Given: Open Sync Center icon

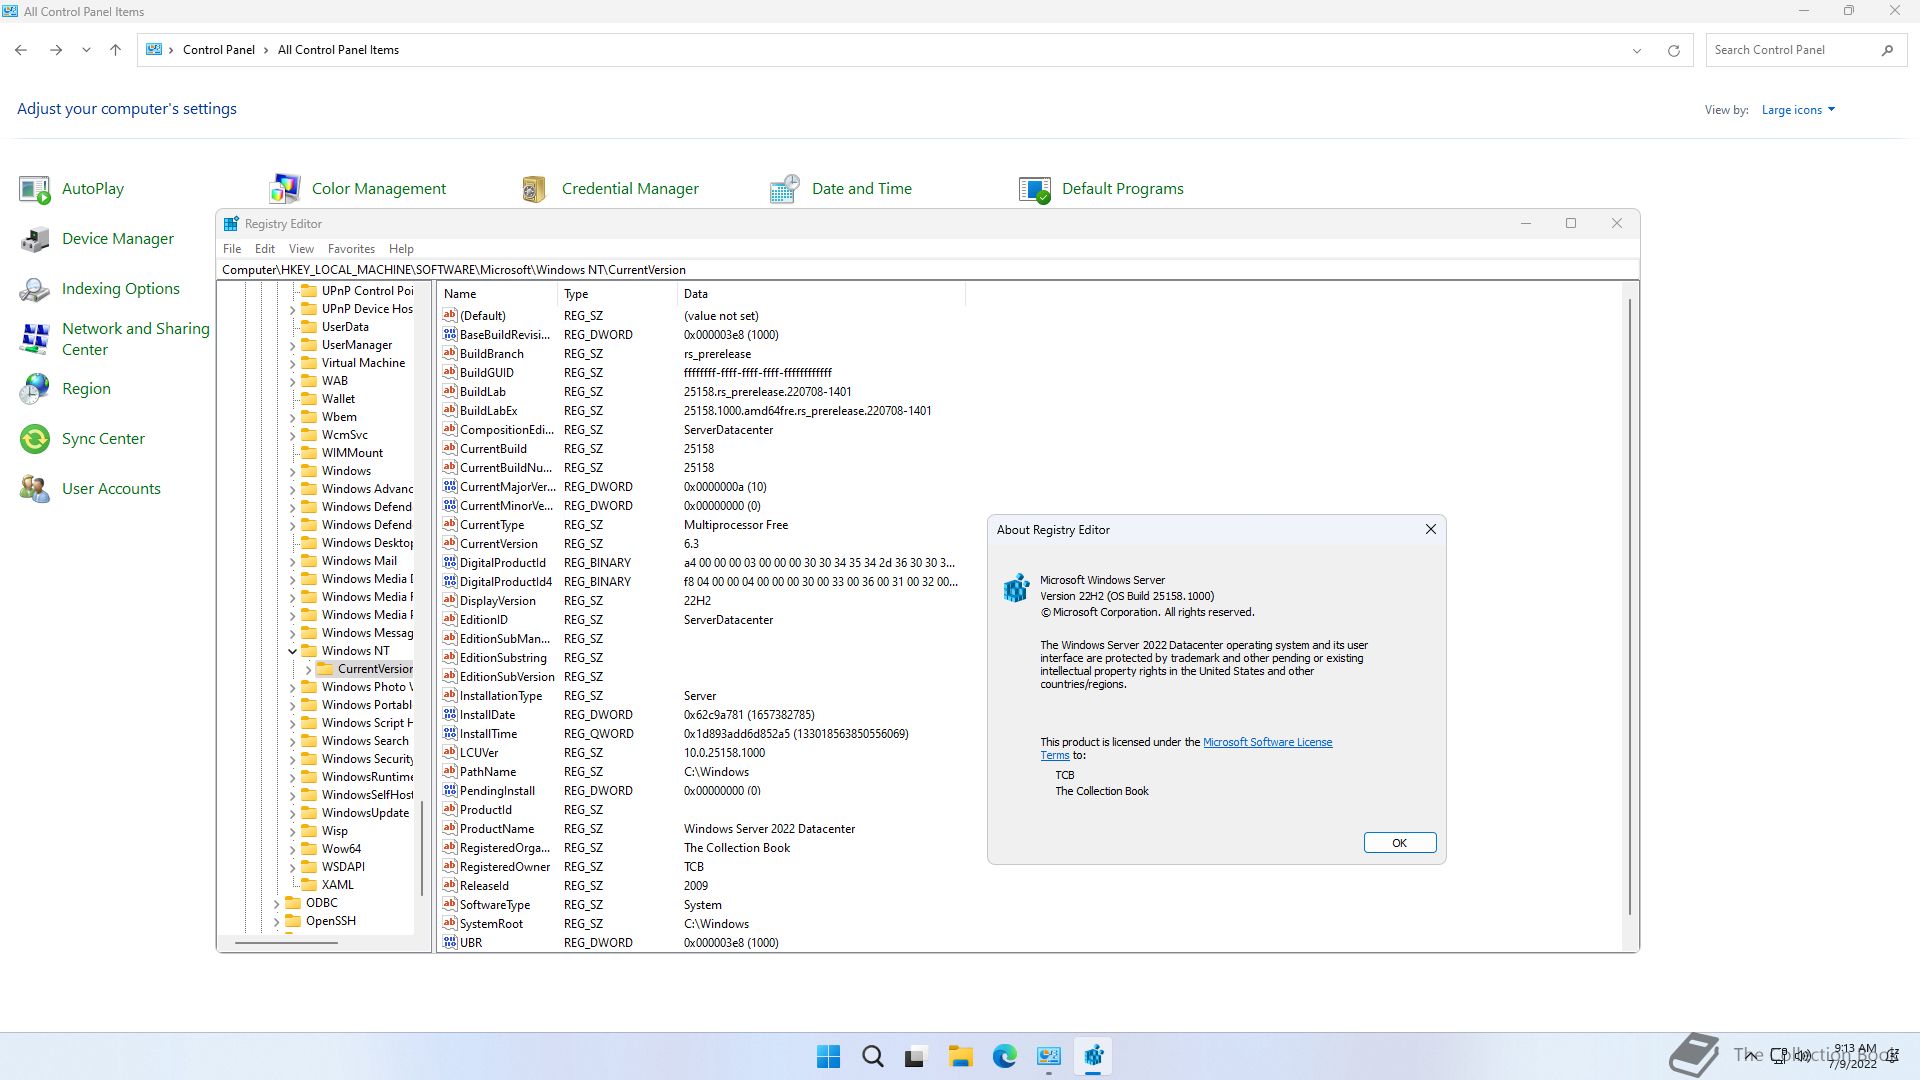Looking at the screenshot, I should tap(35, 439).
